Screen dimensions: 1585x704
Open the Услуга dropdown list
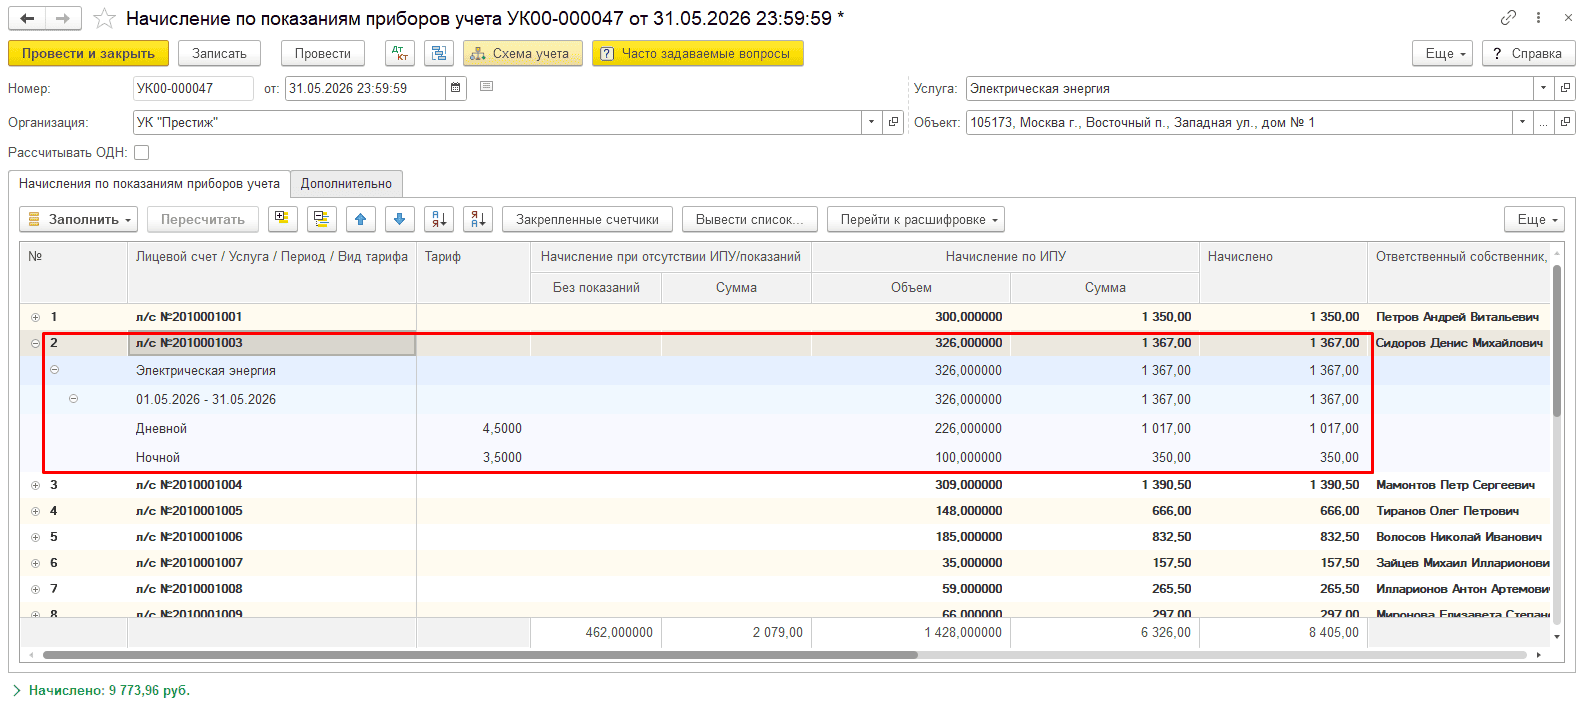point(1544,88)
